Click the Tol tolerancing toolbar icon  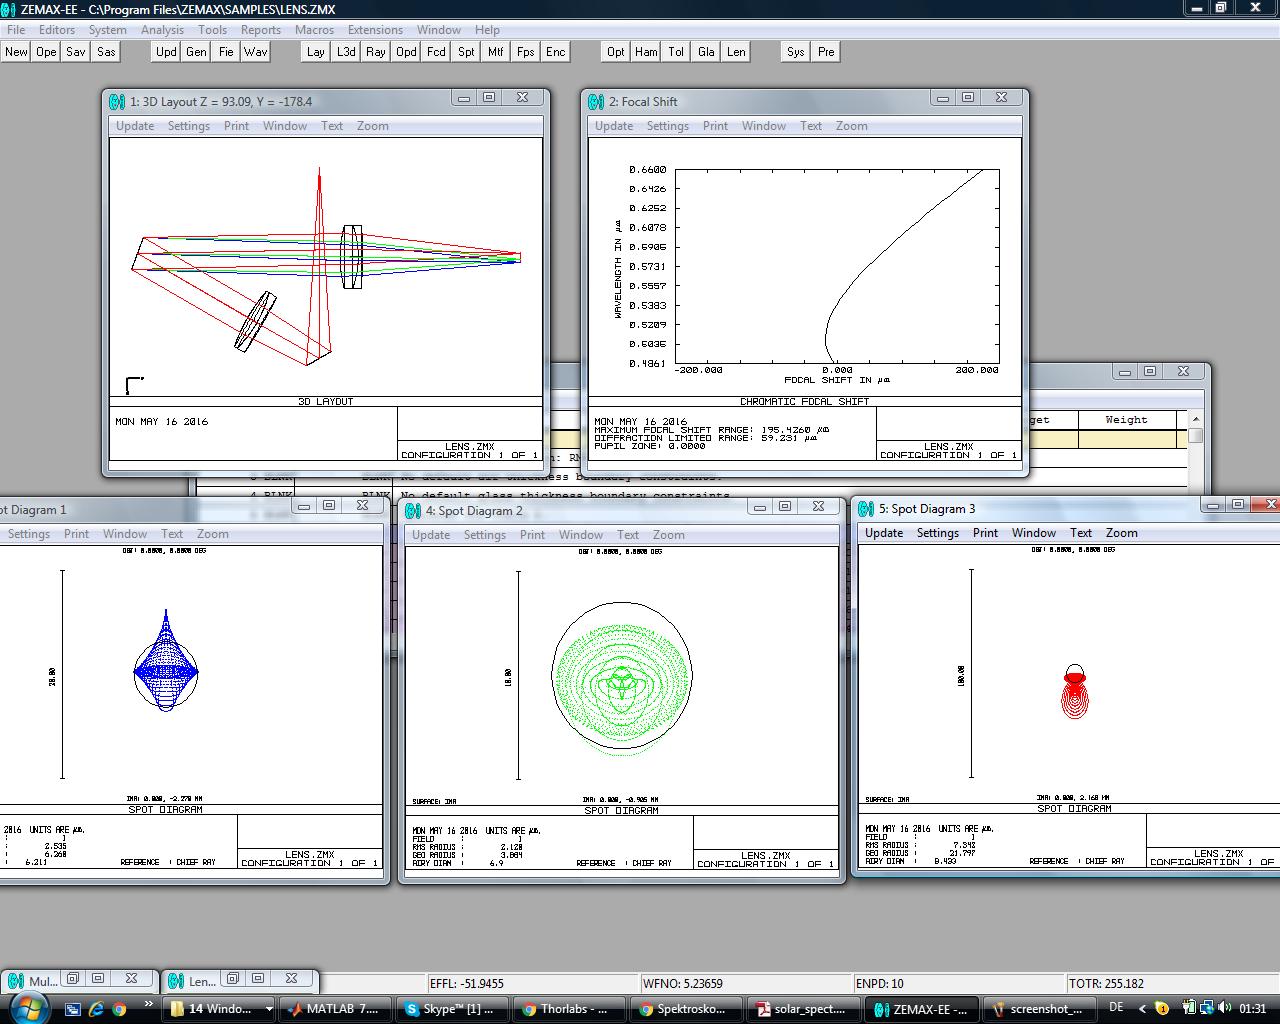click(675, 51)
